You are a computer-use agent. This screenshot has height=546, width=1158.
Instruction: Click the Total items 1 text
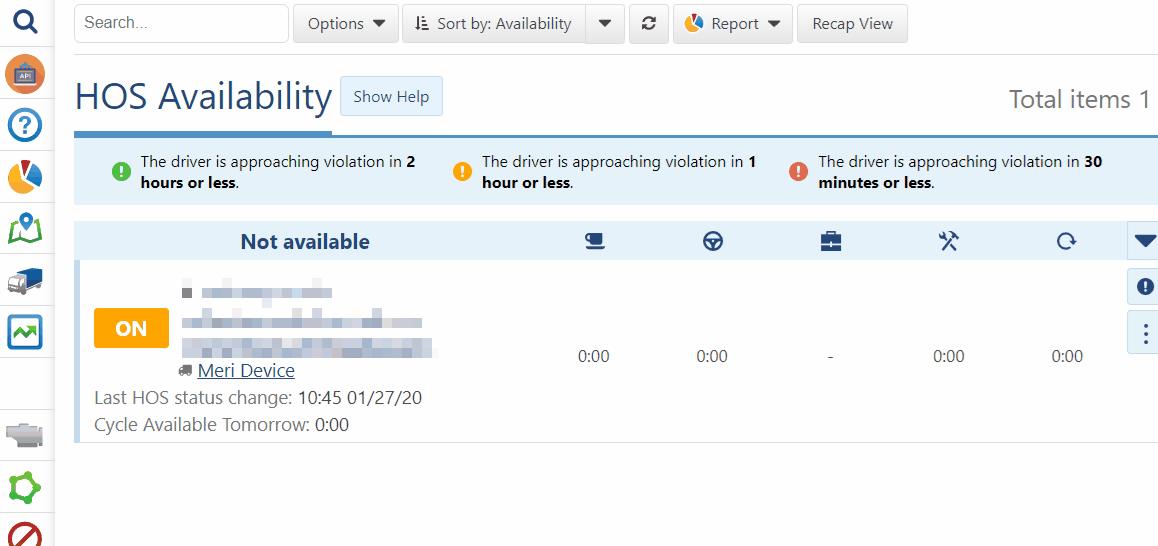coord(1080,99)
